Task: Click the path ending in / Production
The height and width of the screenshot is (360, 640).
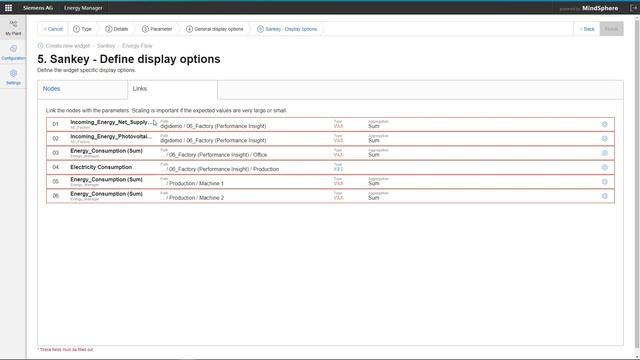Action: click(x=220, y=169)
